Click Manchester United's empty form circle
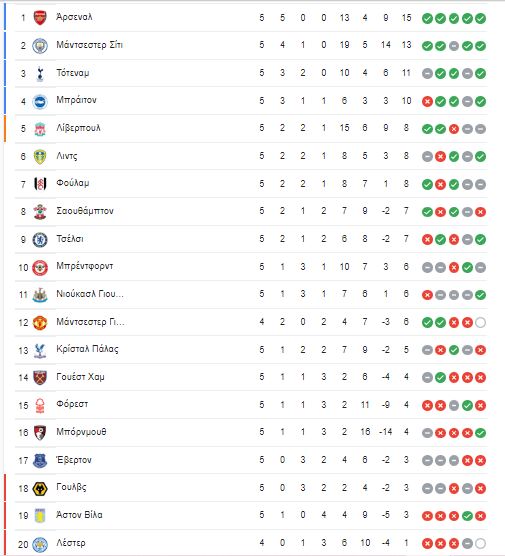 (x=480, y=323)
